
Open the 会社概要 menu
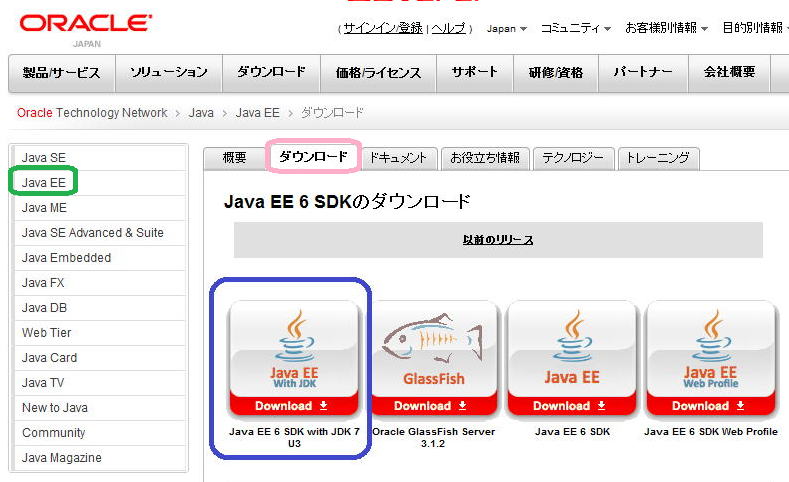click(x=730, y=73)
